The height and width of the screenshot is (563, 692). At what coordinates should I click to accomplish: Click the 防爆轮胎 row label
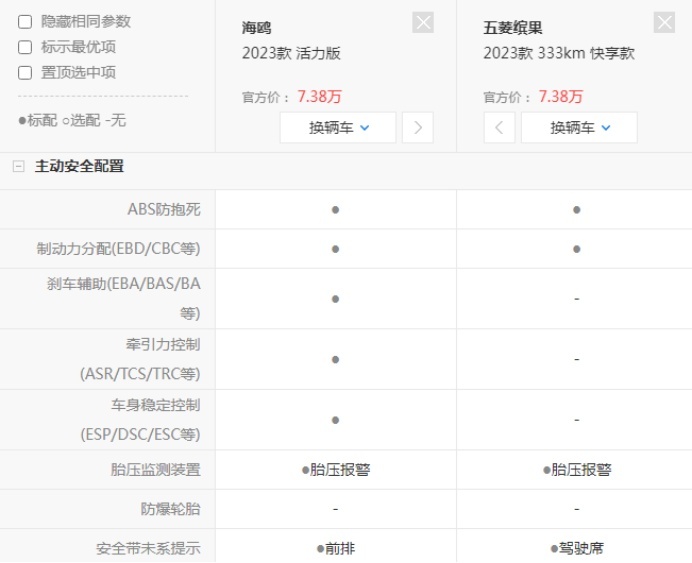(x=171, y=509)
